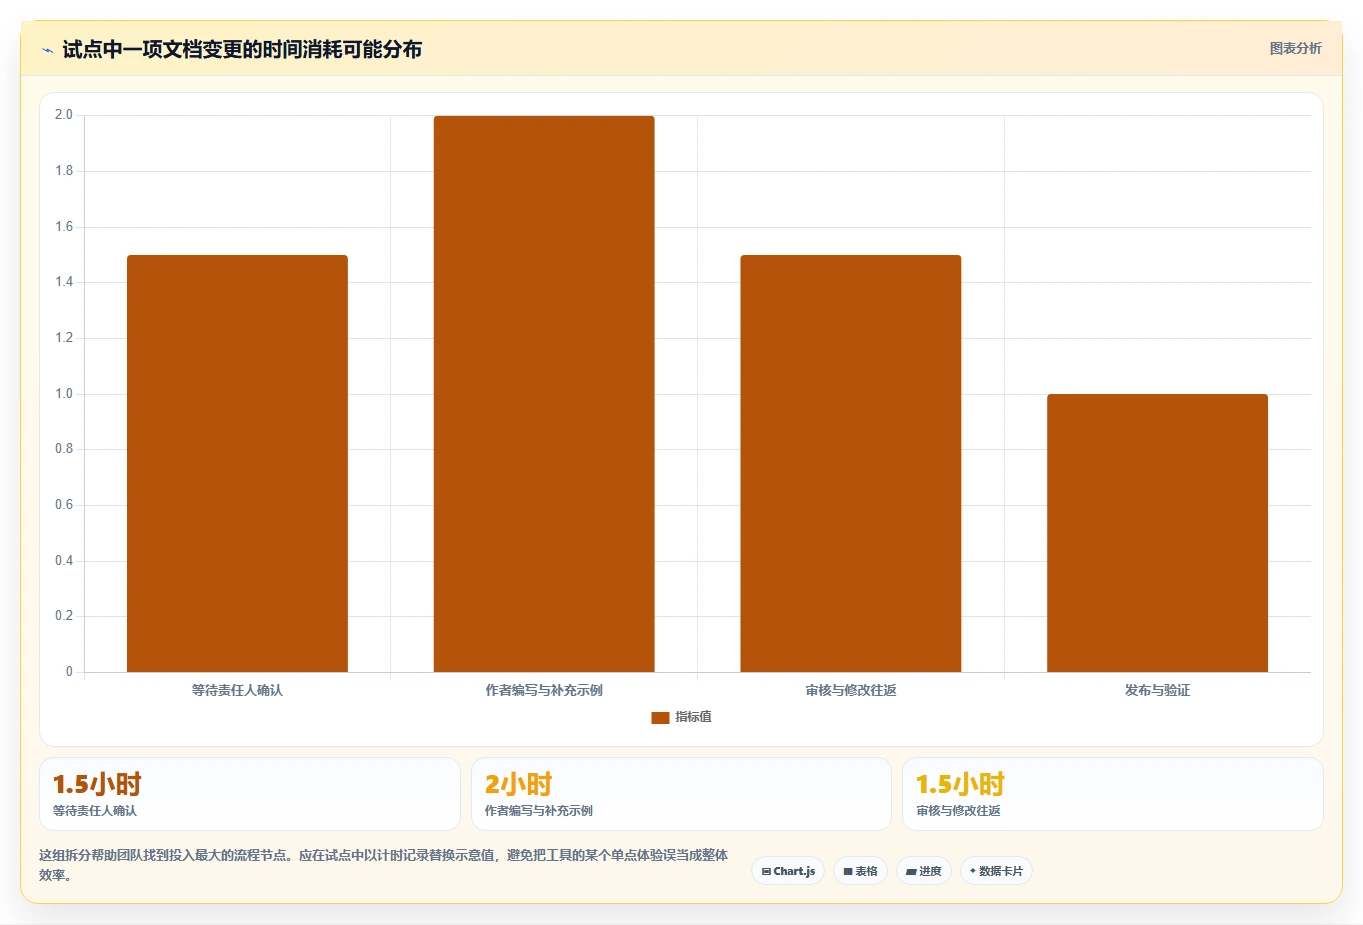
Task: Click the icon in the 进度 chip
Action: point(911,872)
